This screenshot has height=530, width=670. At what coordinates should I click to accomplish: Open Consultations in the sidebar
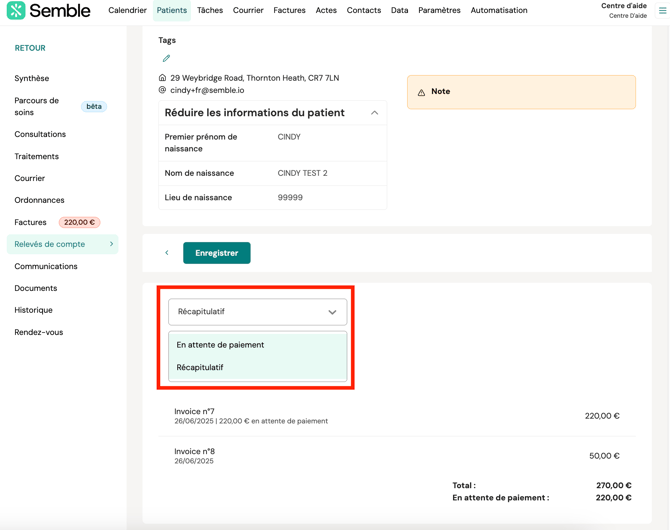click(x=40, y=134)
